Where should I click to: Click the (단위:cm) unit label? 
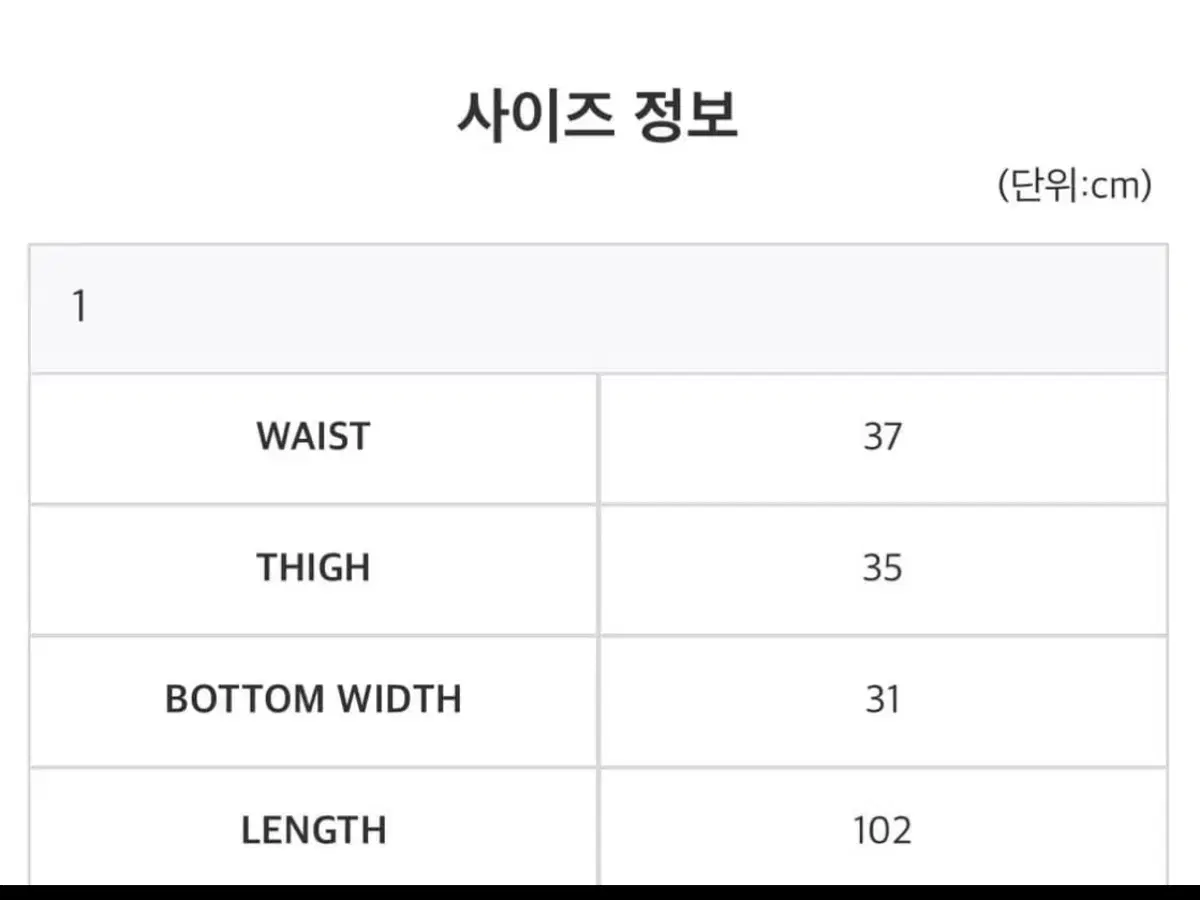coord(1075,185)
